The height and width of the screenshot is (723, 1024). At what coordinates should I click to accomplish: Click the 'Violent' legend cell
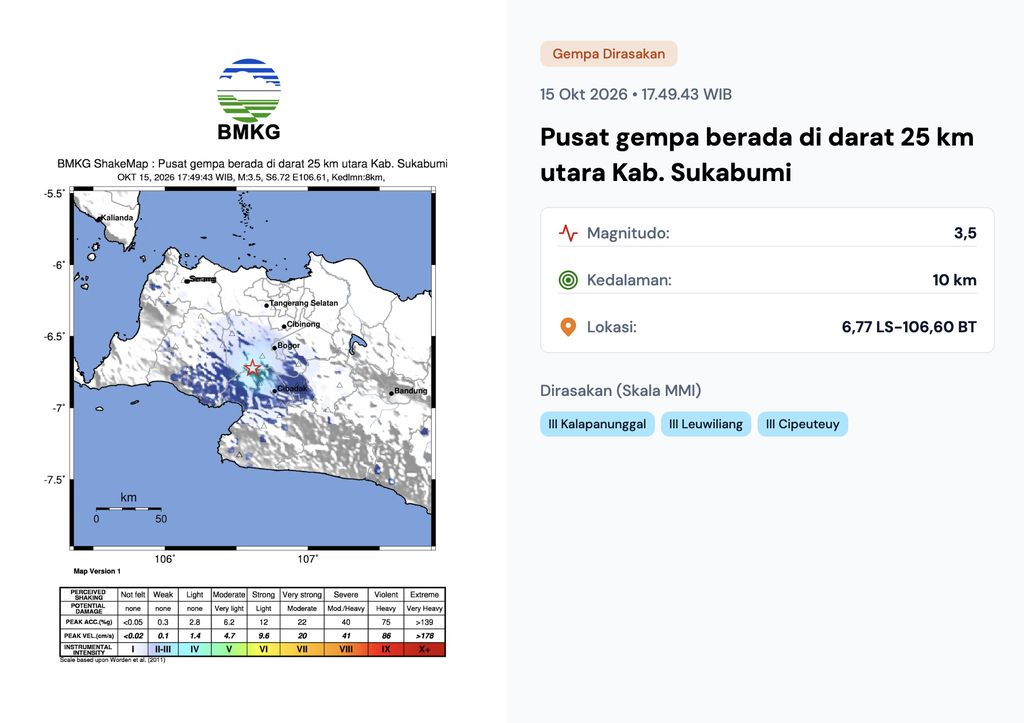tap(386, 595)
